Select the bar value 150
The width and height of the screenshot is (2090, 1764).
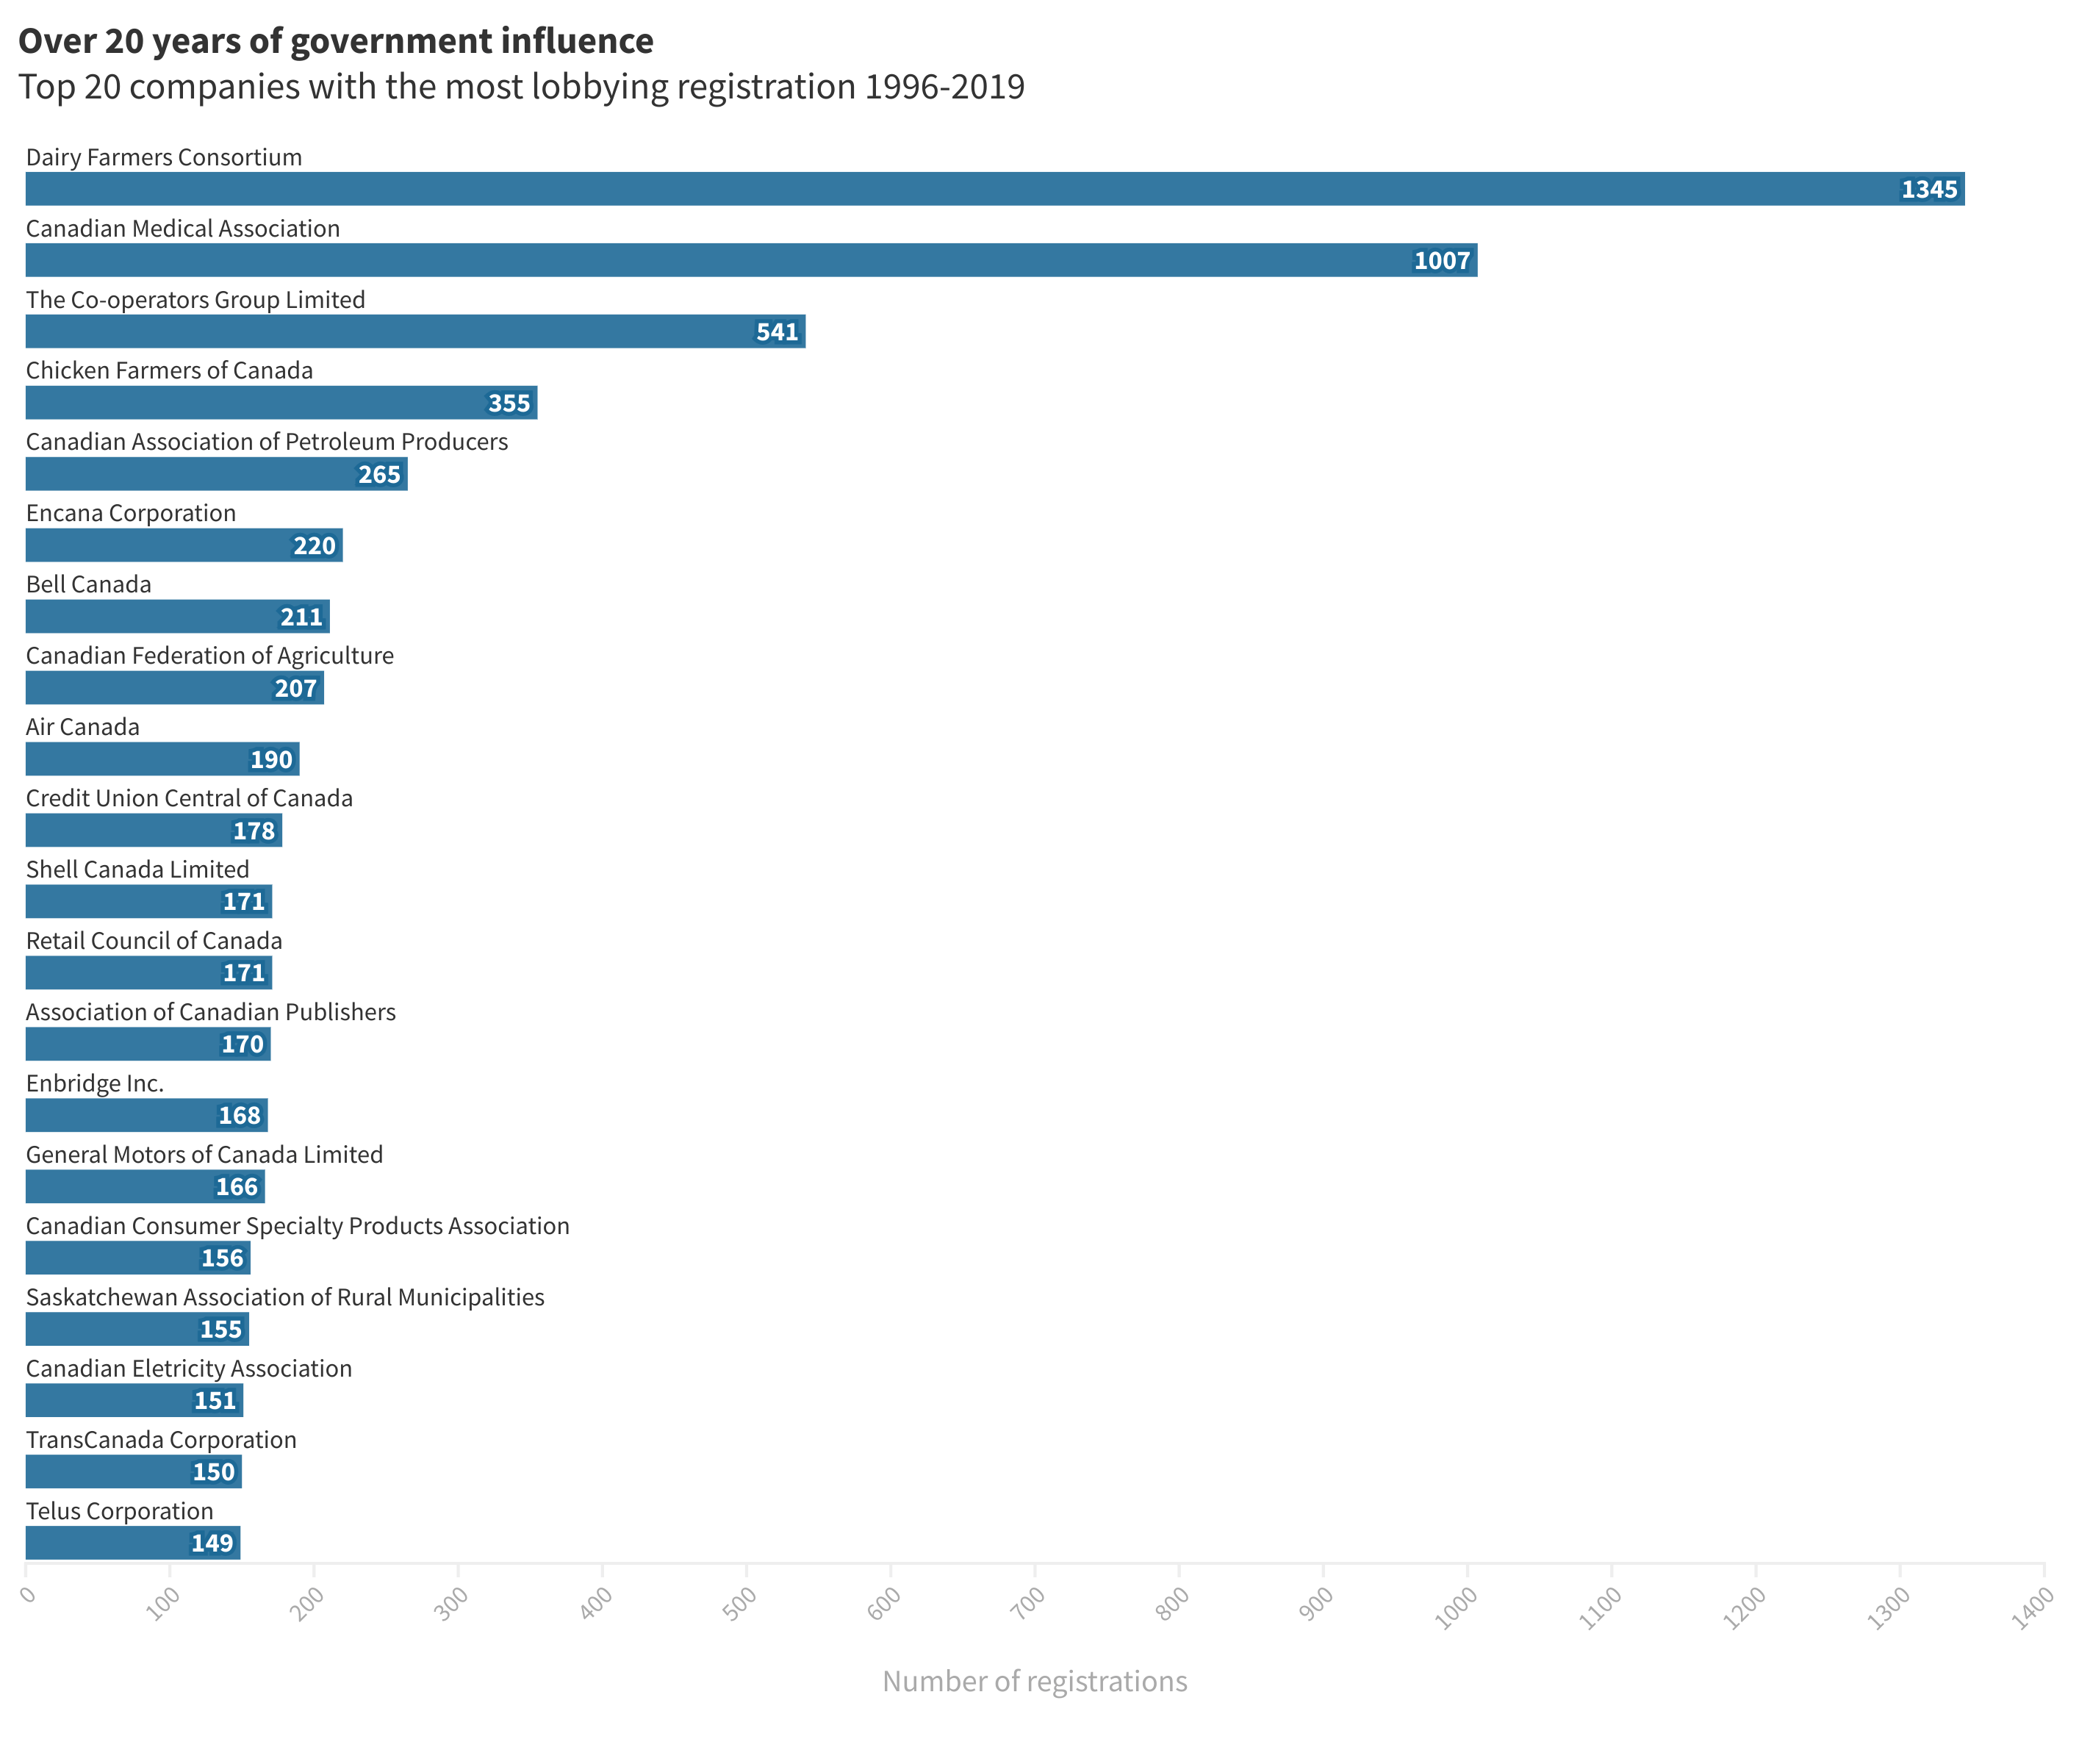click(214, 1472)
